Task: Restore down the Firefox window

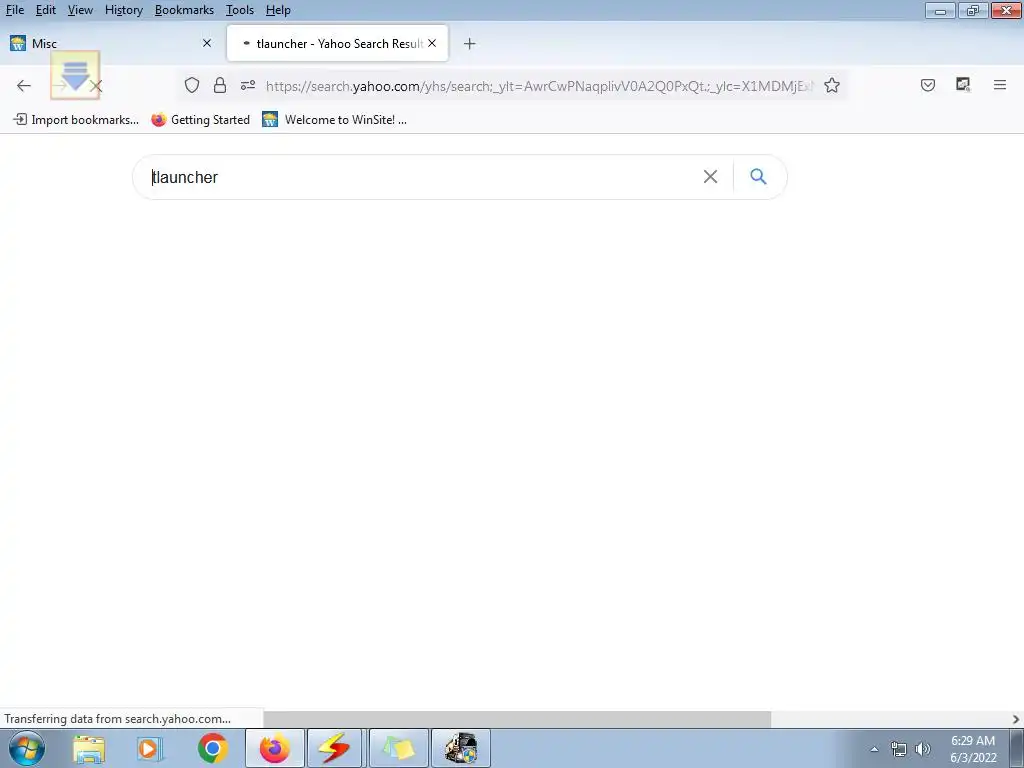Action: coord(972,10)
